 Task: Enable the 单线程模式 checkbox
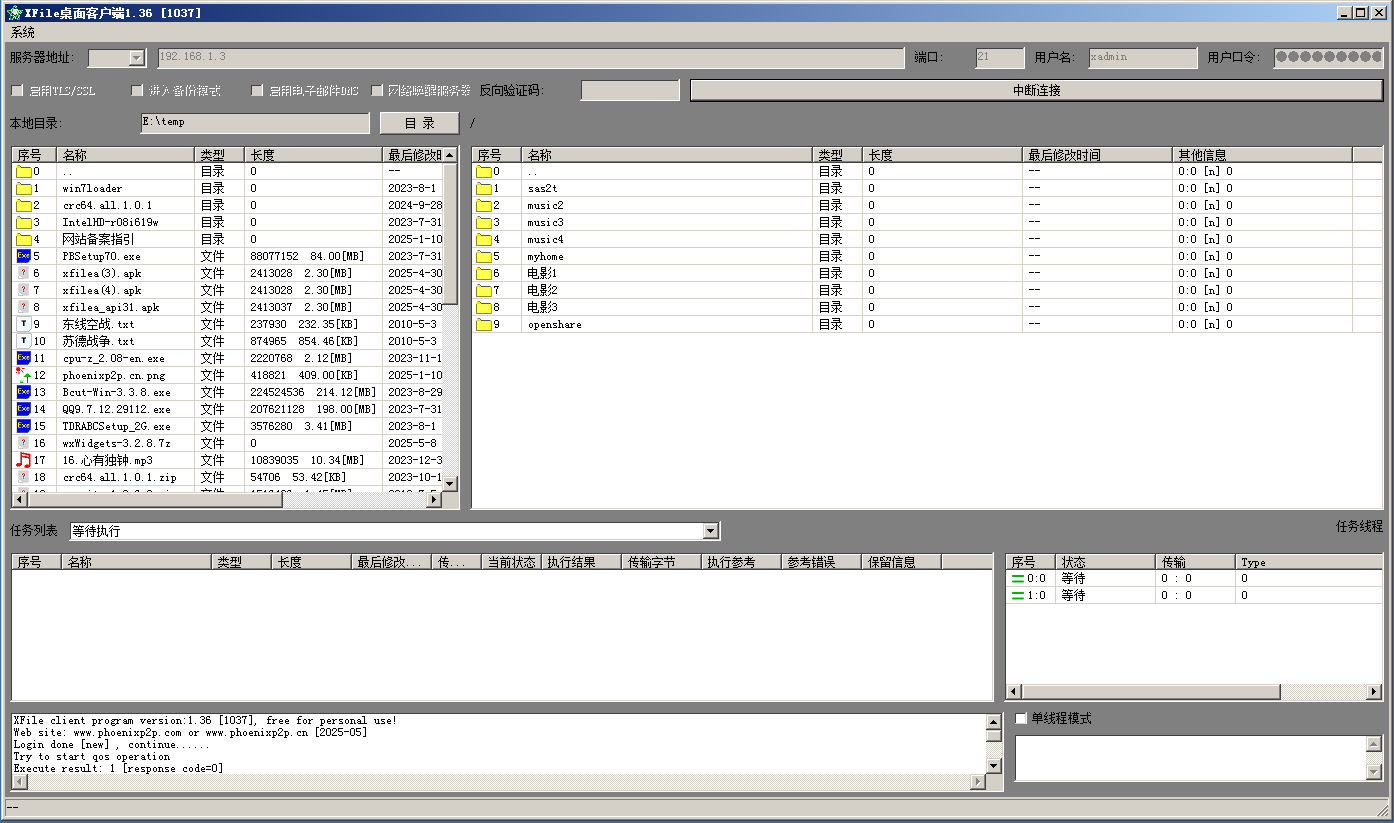[1021, 718]
